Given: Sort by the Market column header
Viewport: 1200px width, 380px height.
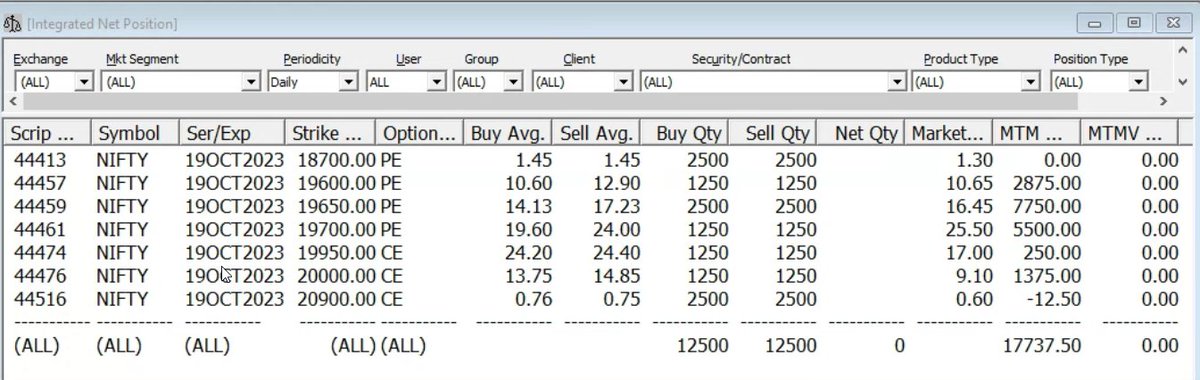Looking at the screenshot, I should [x=949, y=132].
